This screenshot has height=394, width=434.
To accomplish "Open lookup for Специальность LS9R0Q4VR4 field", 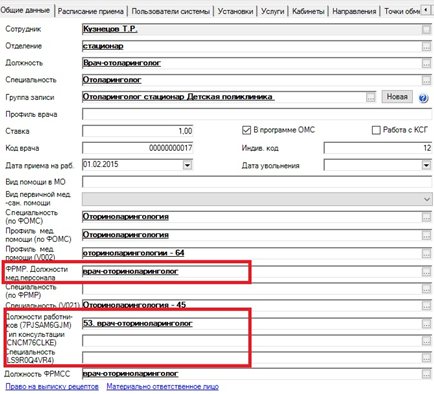I will pos(426,358).
